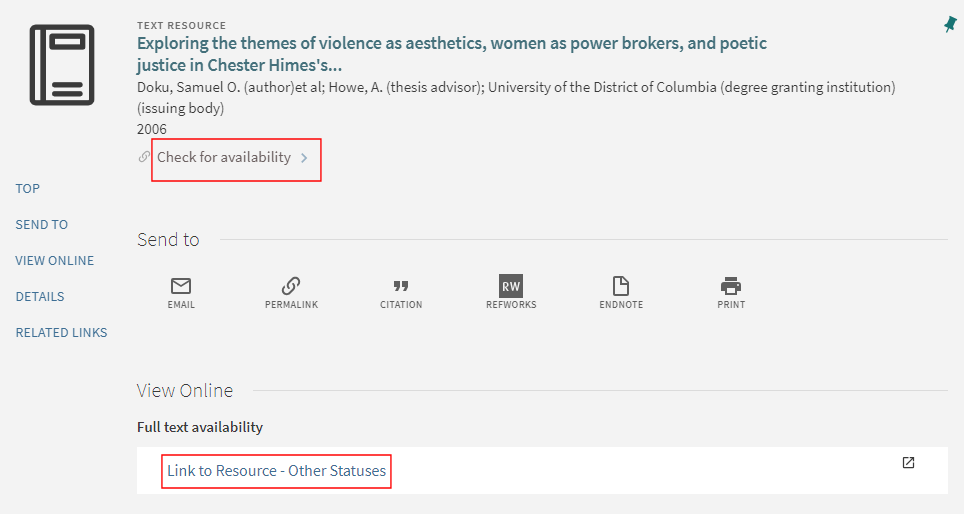Click the book resource type icon

tap(62, 65)
